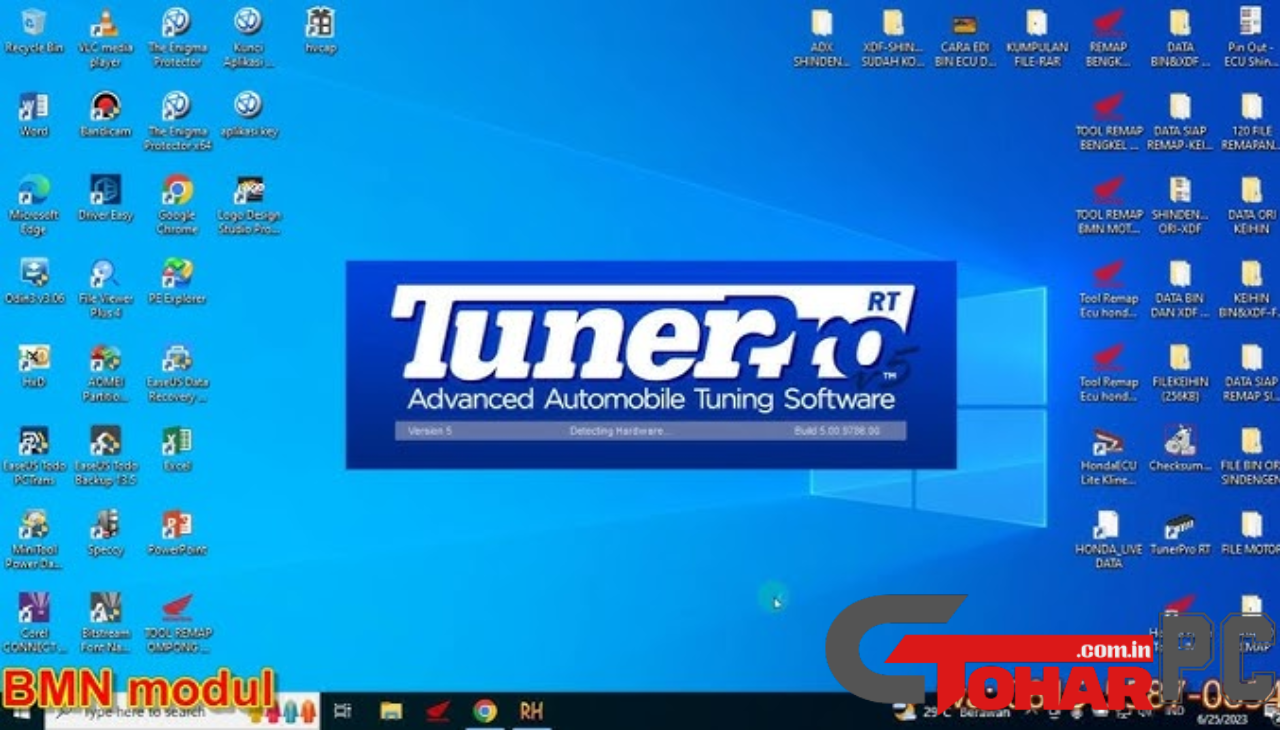Select TOOL REMAP BENGKEL shortcut

(x=1108, y=122)
